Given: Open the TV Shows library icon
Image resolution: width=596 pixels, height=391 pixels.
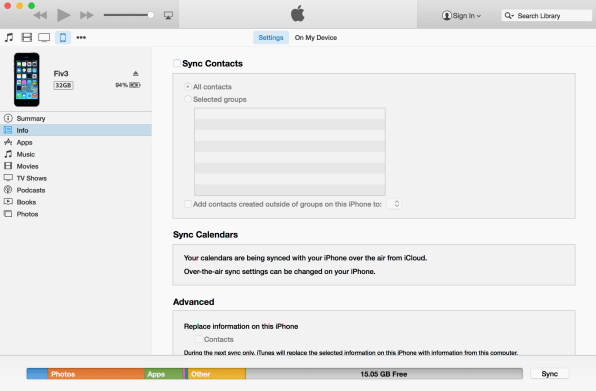Looking at the screenshot, I should click(44, 38).
